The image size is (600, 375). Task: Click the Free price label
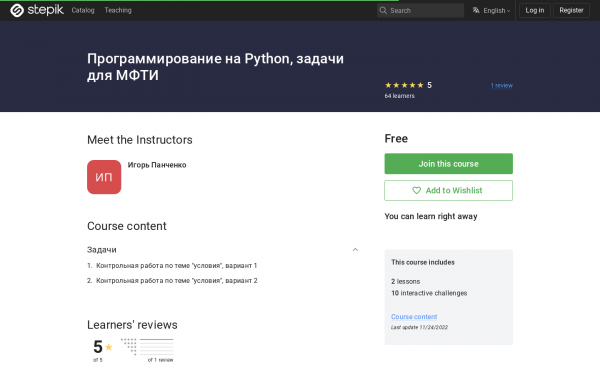coord(396,139)
